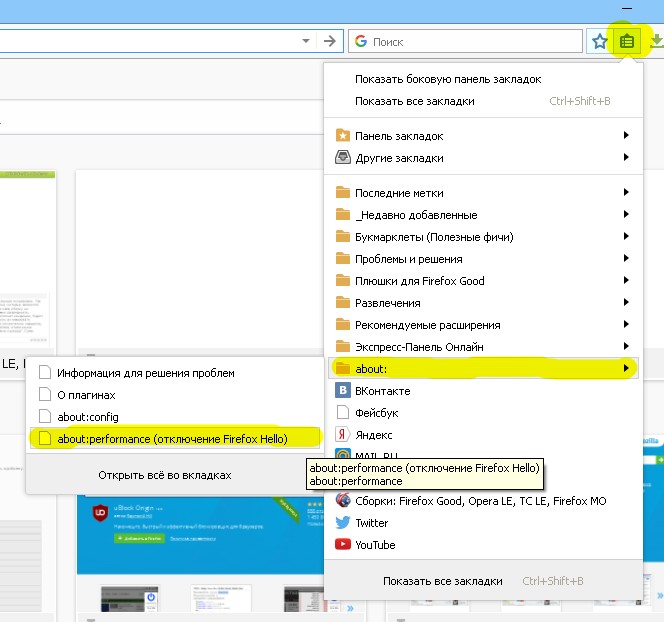
Task: Click the Рекомендуемые расширения folder icon
Action: click(343, 324)
